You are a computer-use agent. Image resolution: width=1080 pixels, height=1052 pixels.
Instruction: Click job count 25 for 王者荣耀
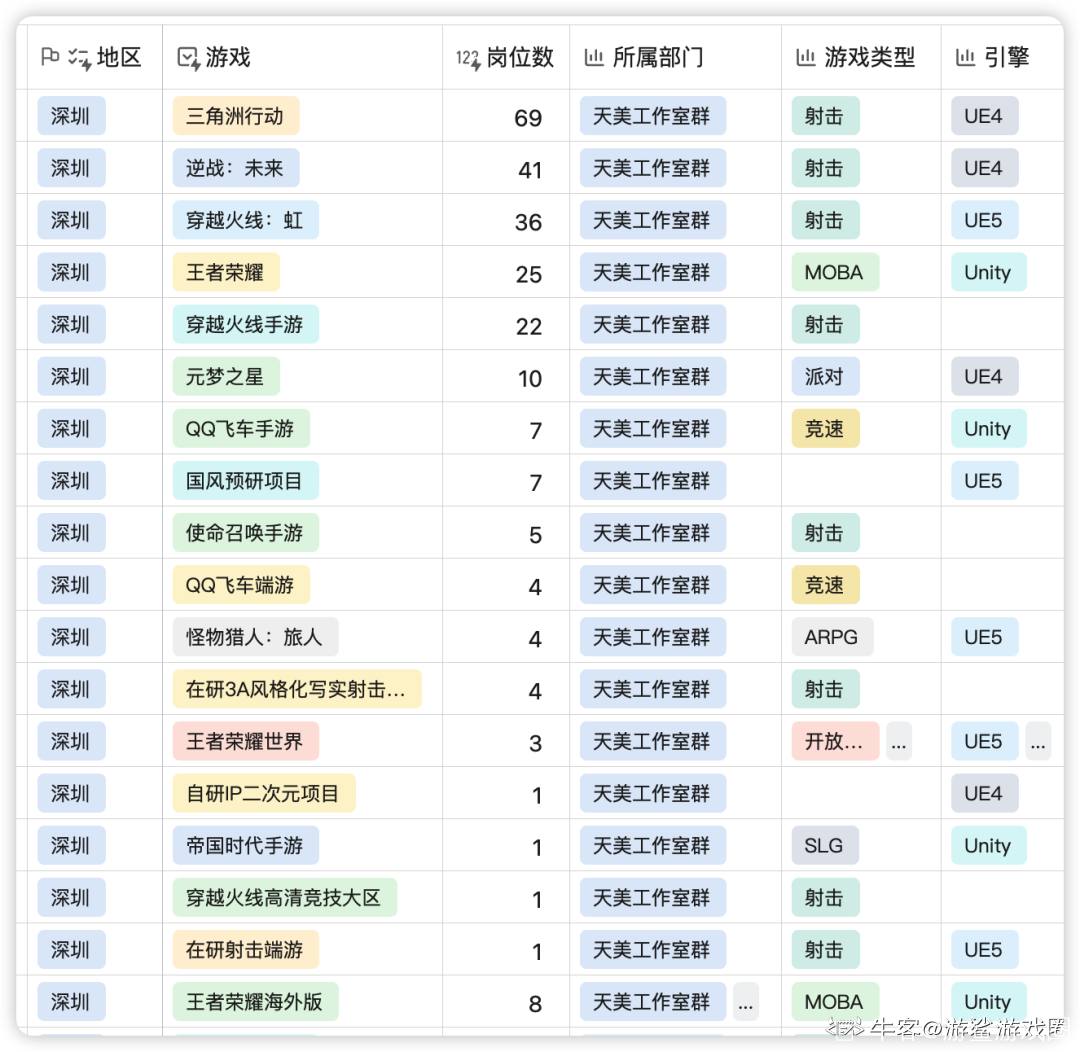(x=528, y=274)
